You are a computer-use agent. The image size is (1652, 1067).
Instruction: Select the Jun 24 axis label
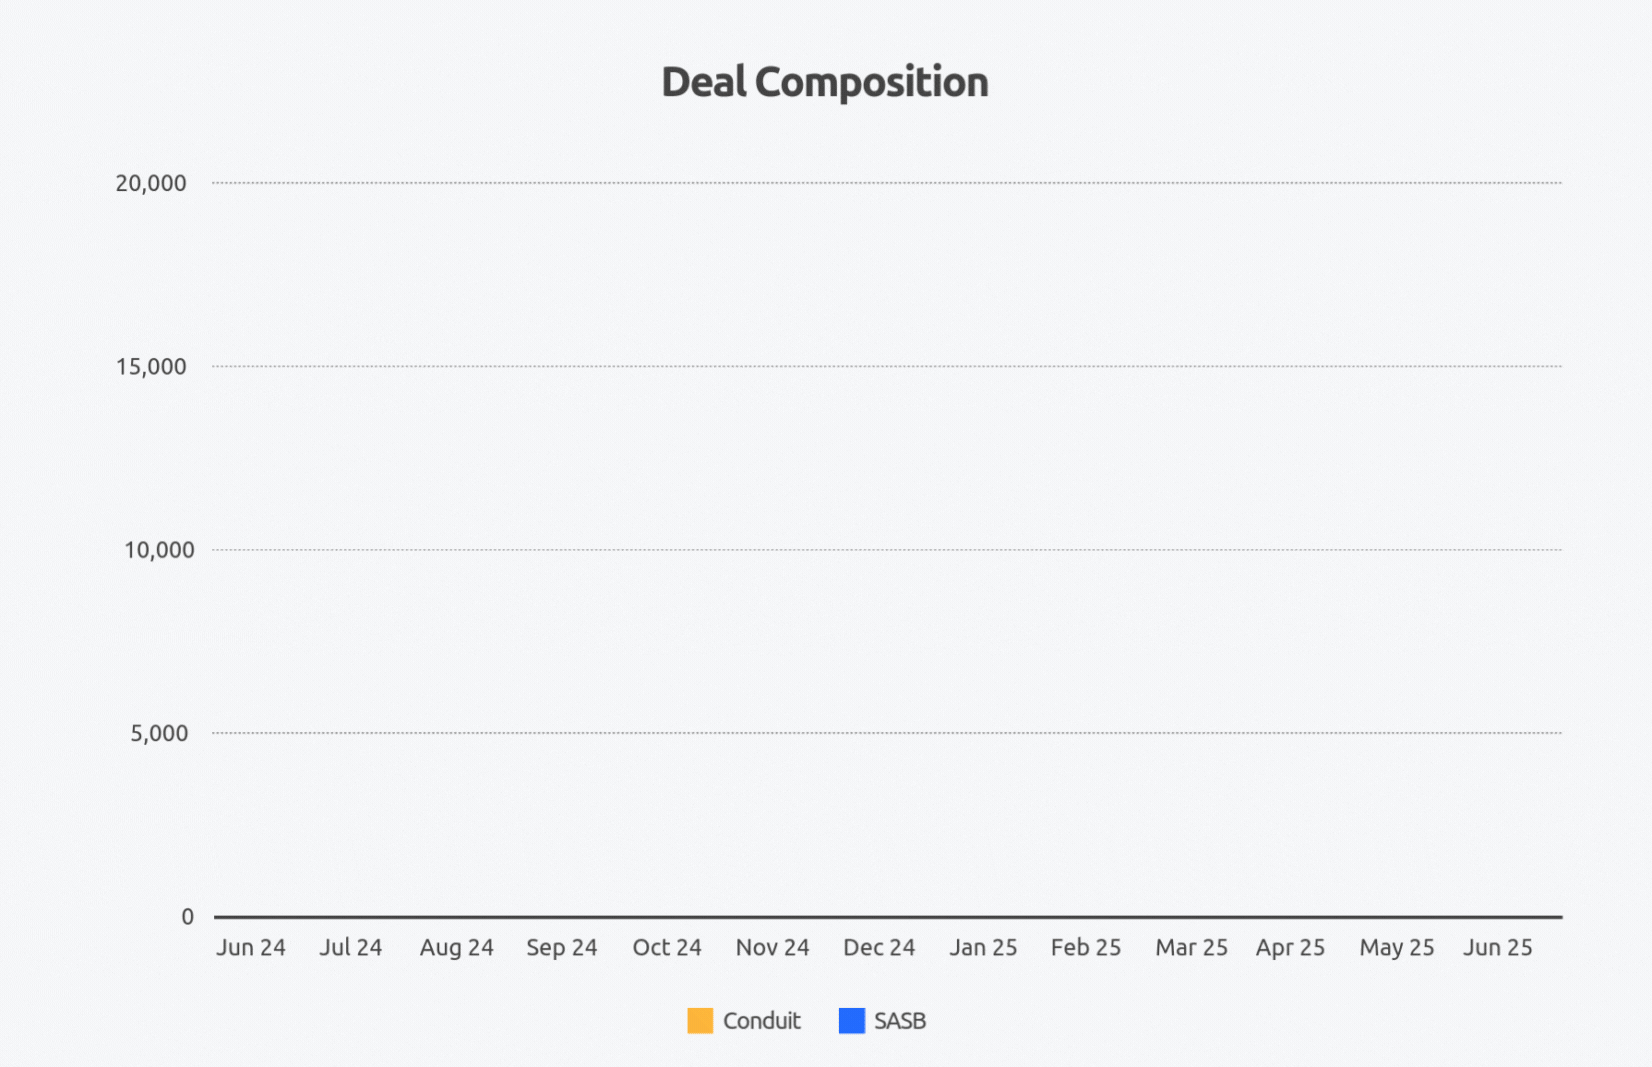[x=251, y=947]
